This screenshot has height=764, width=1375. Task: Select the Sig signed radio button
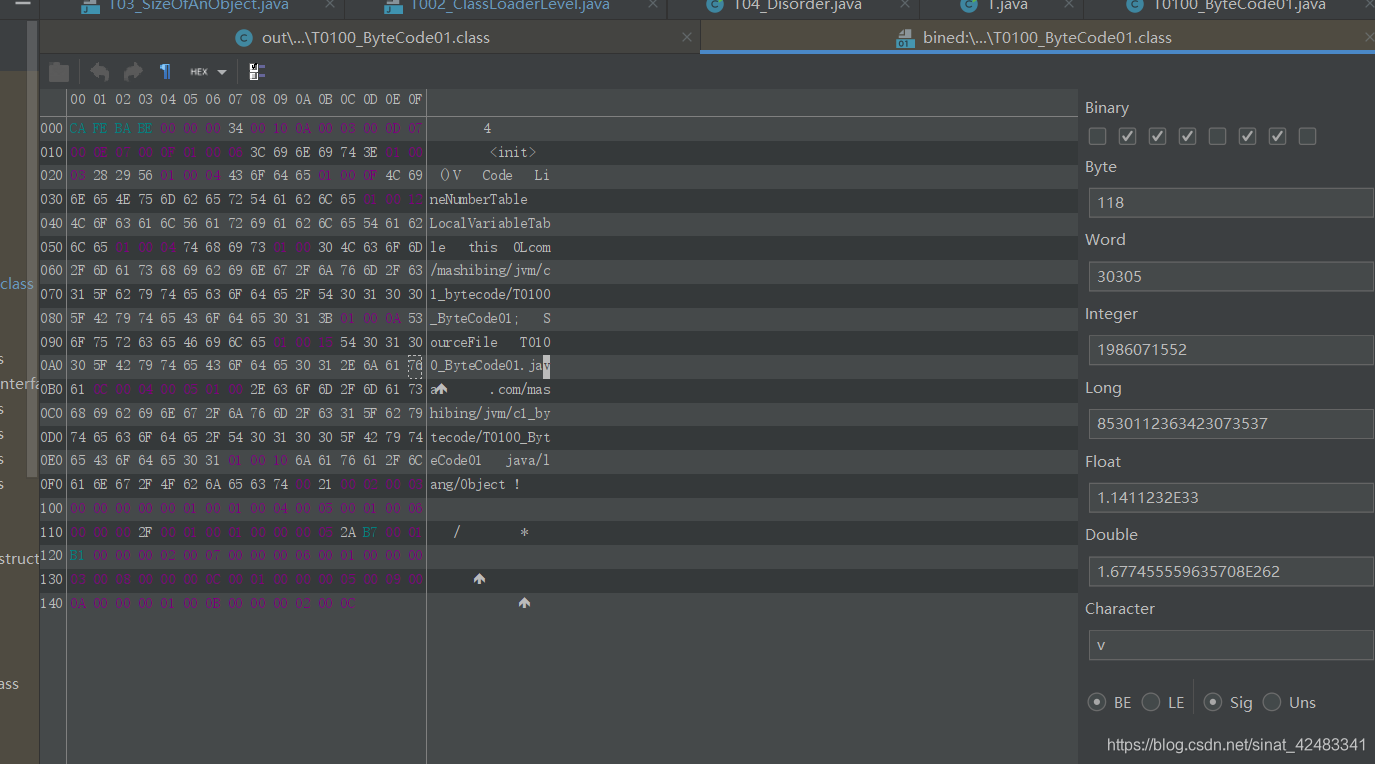tap(1212, 702)
